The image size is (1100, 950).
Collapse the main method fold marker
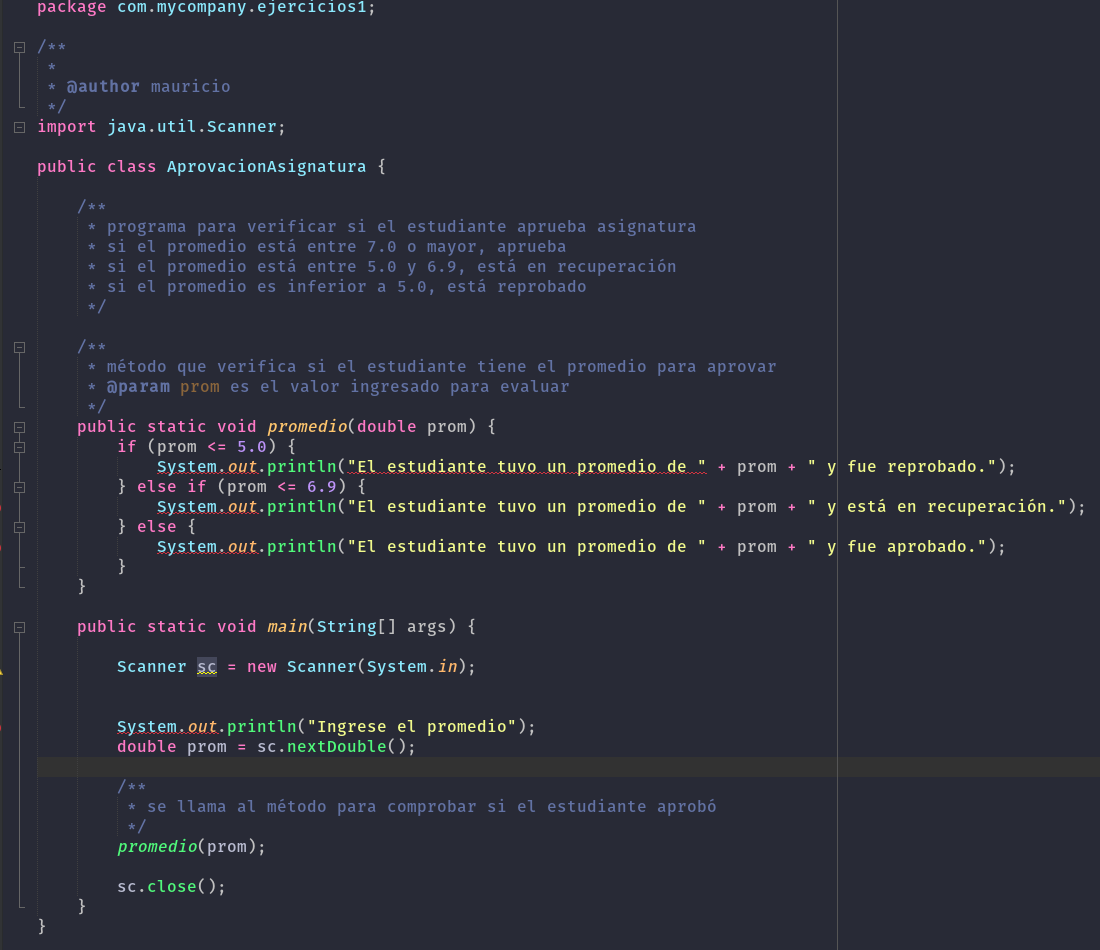(x=20, y=627)
